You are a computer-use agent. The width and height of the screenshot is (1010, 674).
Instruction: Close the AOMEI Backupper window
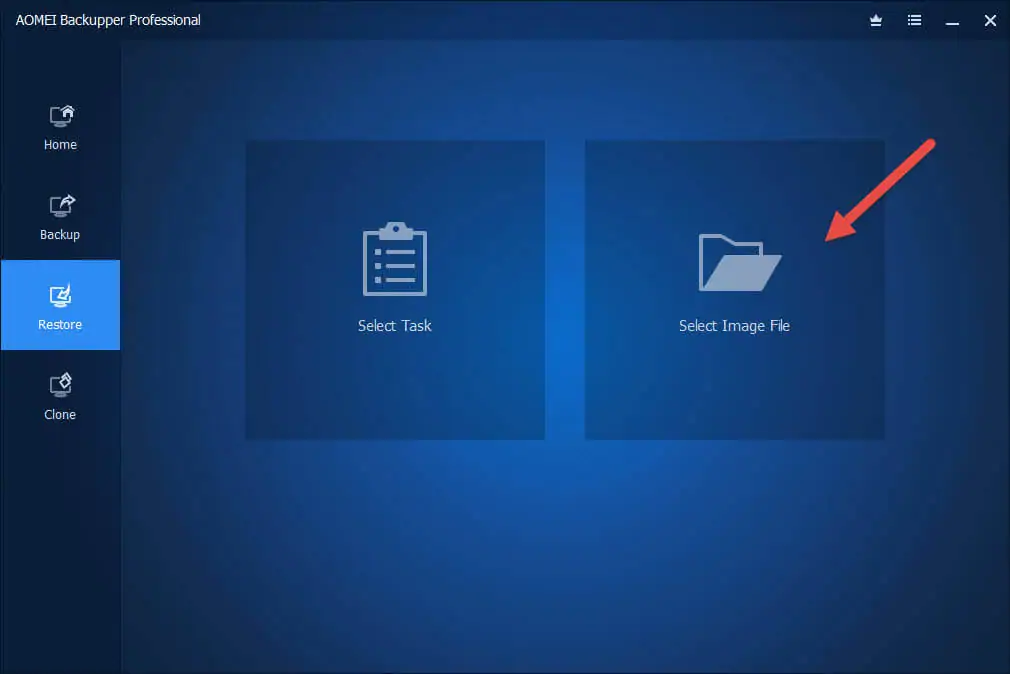[990, 21]
